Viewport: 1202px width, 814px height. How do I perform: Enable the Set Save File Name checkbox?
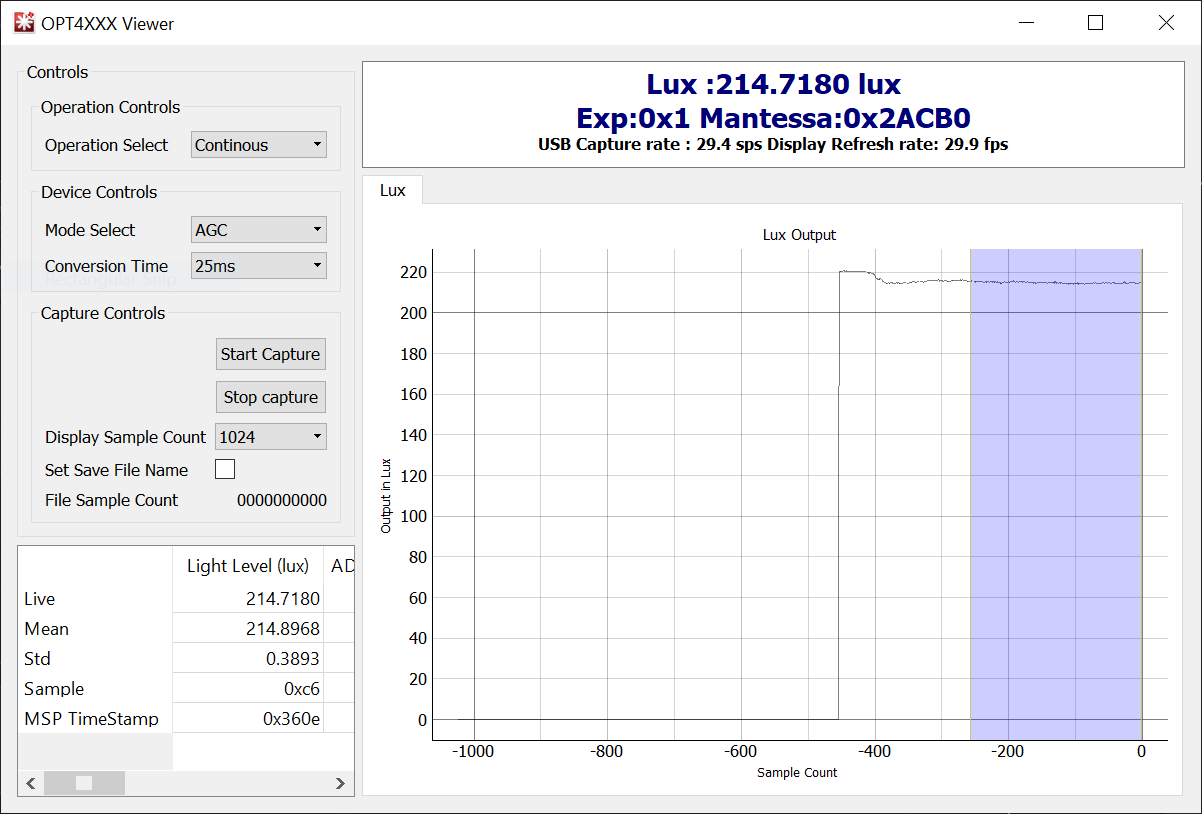click(225, 469)
